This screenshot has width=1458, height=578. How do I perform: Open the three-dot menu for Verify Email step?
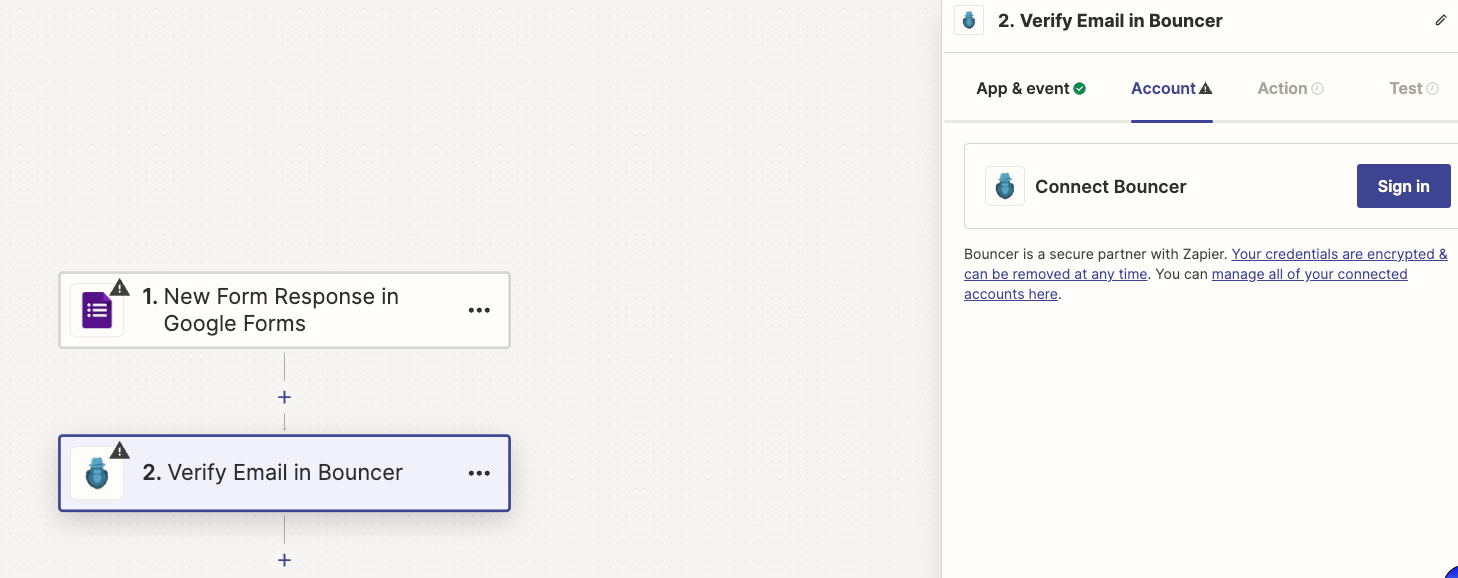pyautogui.click(x=479, y=473)
